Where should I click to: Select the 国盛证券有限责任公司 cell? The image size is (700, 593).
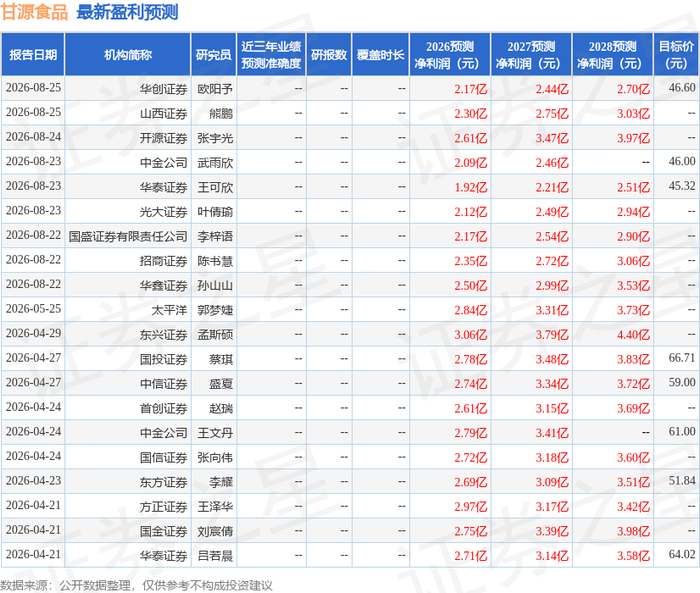click(128, 237)
